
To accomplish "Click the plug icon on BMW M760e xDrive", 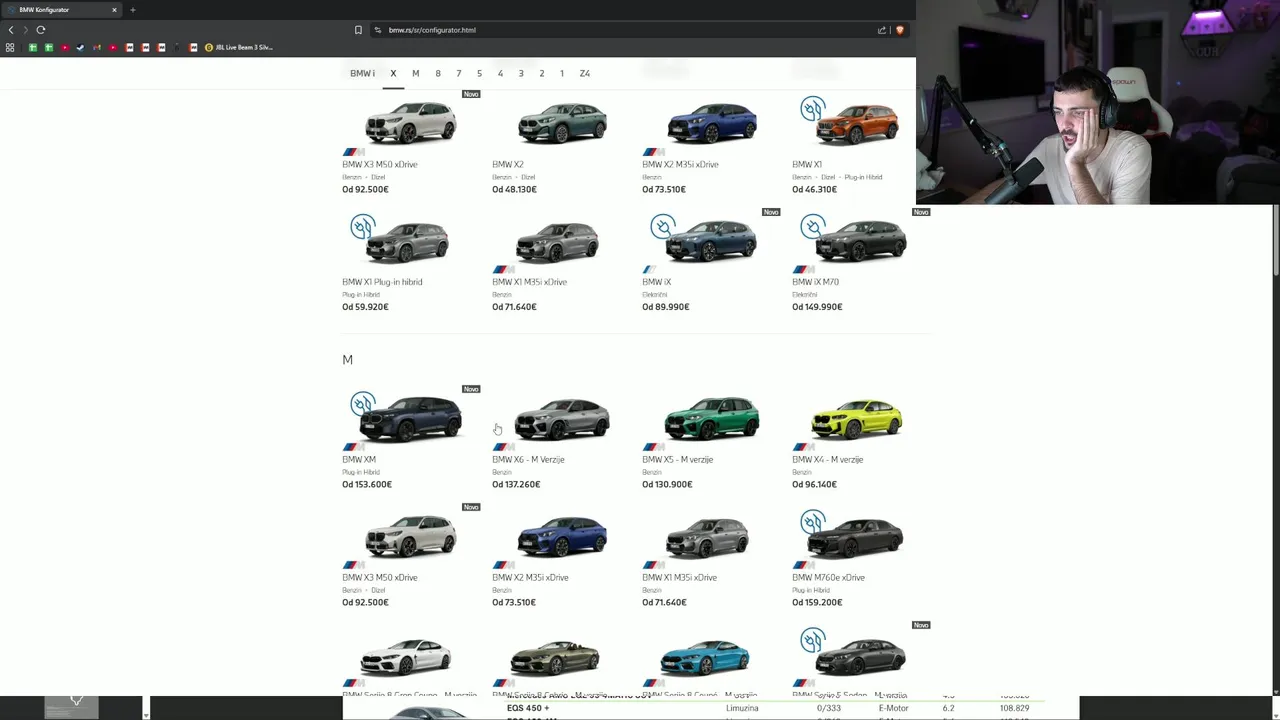I will (812, 522).
